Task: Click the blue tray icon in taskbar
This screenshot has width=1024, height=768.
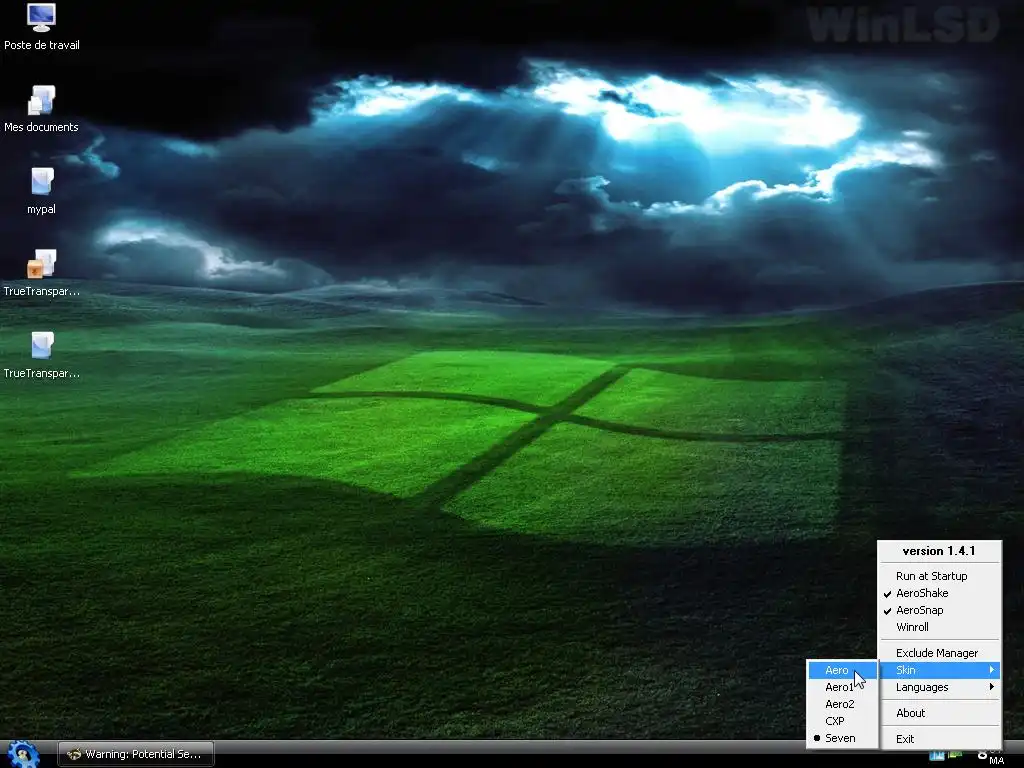Action: click(936, 756)
